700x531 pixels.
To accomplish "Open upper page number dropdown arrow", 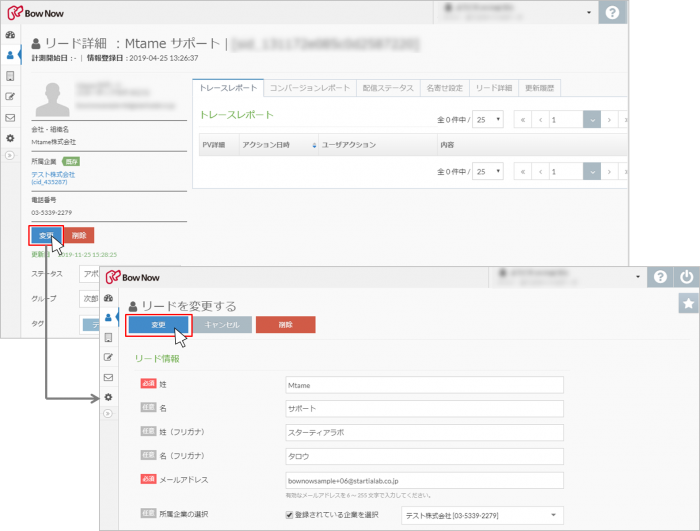I will (592, 119).
